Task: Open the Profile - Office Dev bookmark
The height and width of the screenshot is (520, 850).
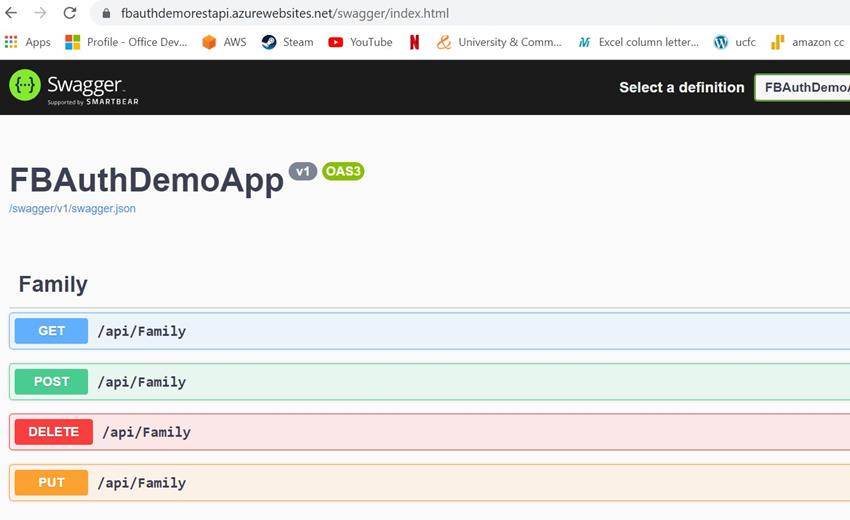Action: tap(126, 42)
